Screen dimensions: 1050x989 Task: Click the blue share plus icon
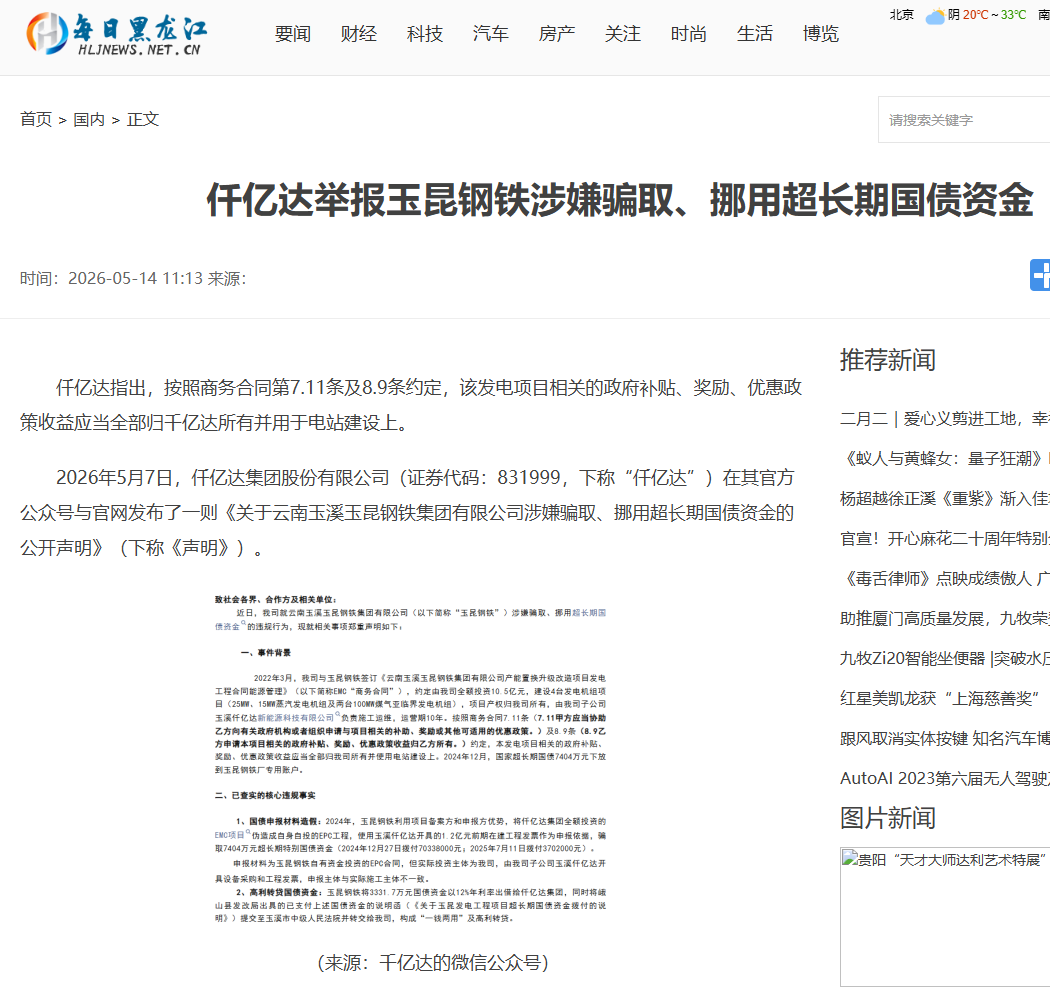click(x=1040, y=275)
